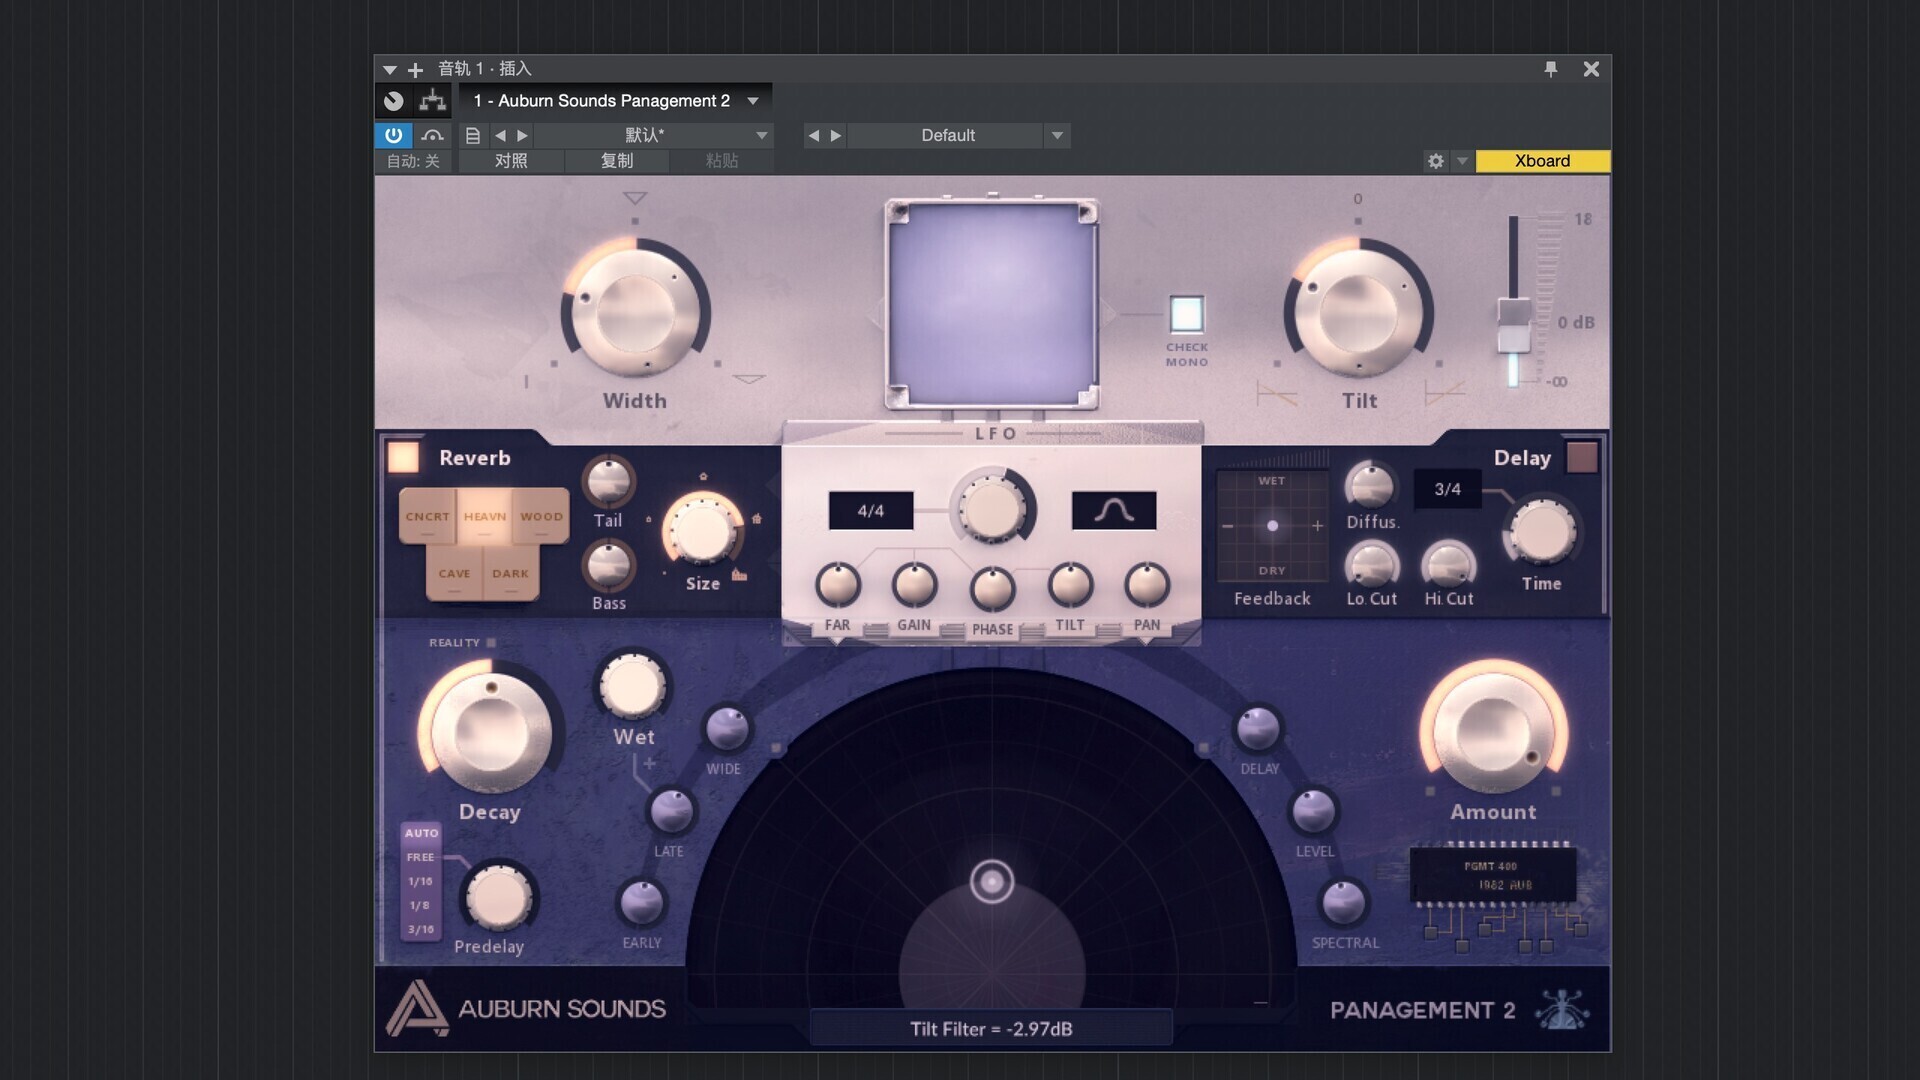Select WOOD reverb type
This screenshot has height=1080, width=1920.
541,516
